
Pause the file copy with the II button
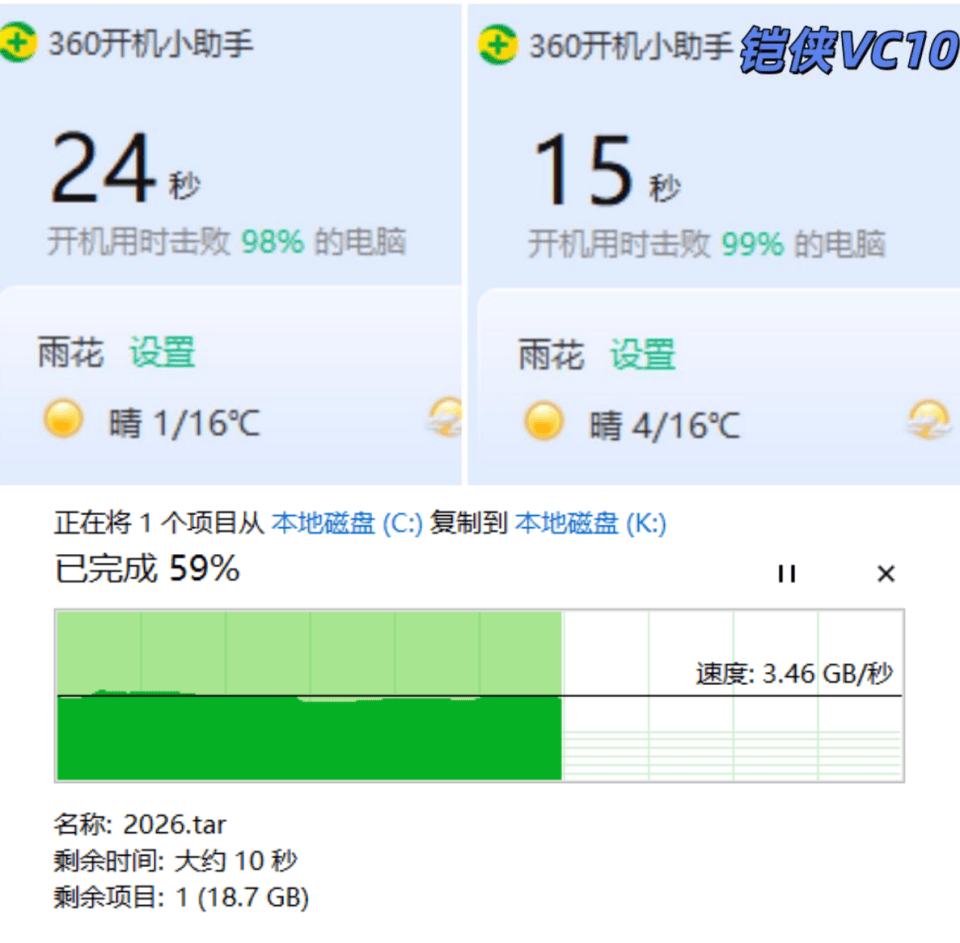pyautogui.click(x=787, y=574)
